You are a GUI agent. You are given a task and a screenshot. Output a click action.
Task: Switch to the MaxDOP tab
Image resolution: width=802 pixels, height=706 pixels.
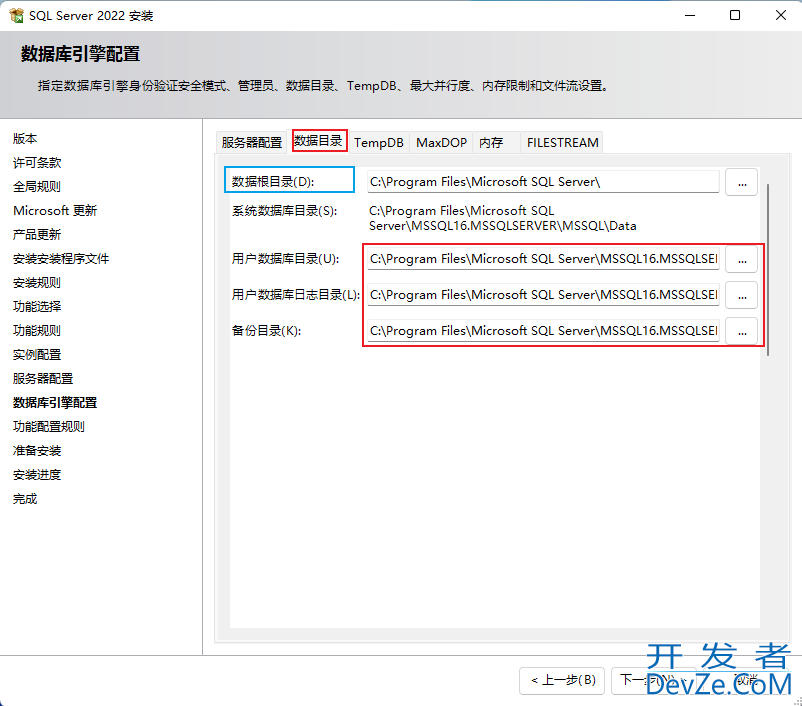click(x=441, y=142)
